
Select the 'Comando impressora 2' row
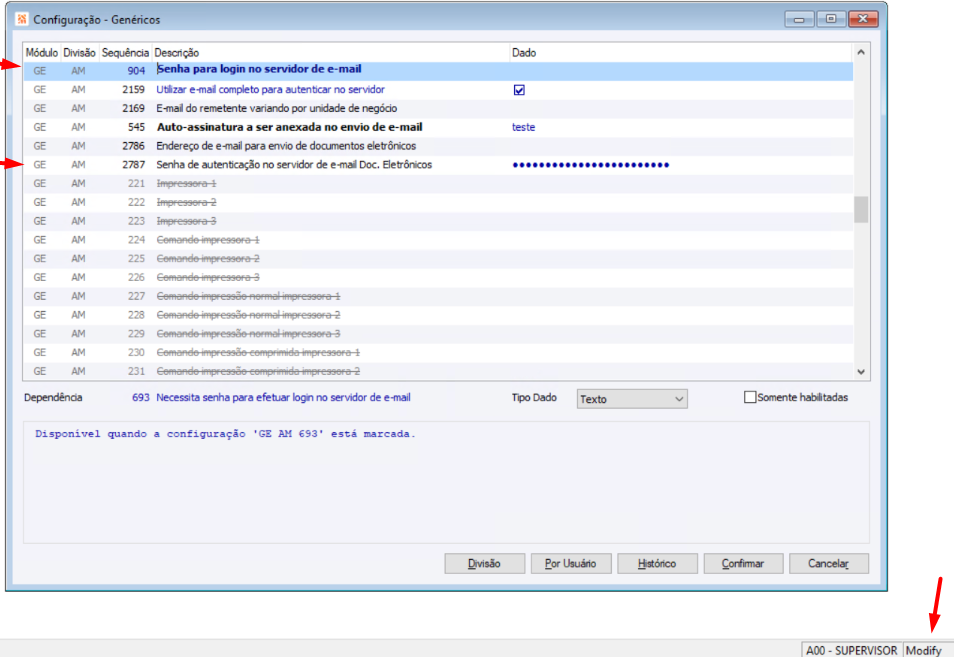(438, 259)
